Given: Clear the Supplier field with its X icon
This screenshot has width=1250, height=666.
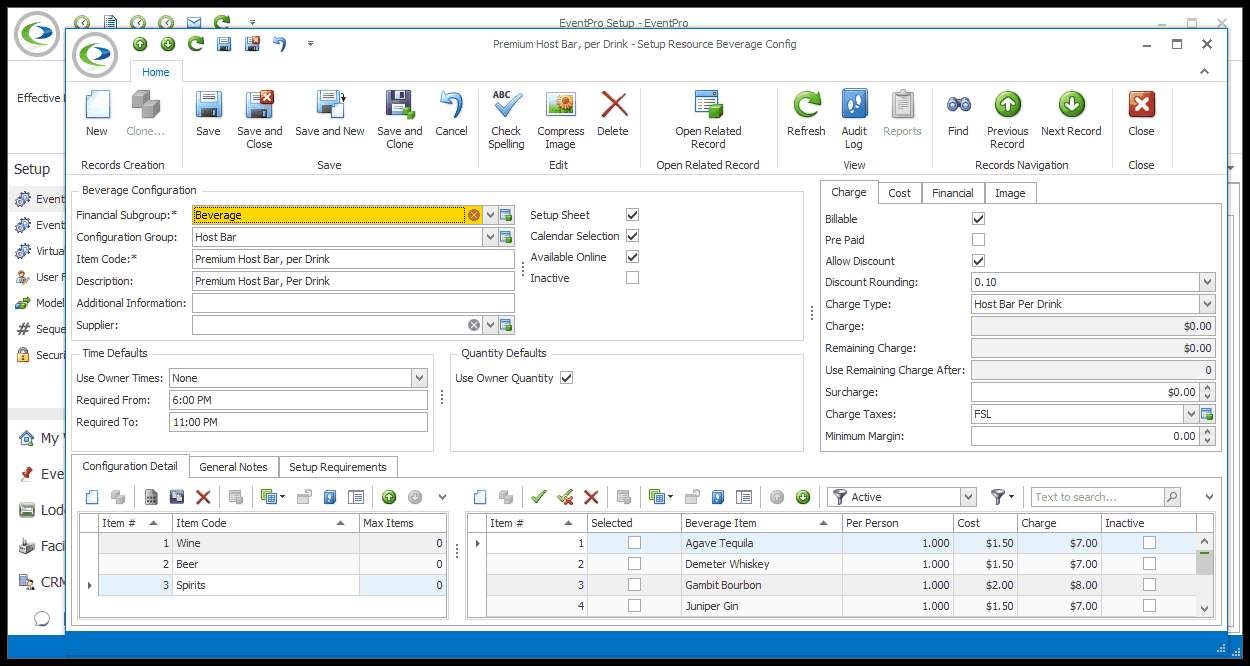Looking at the screenshot, I should [x=474, y=325].
